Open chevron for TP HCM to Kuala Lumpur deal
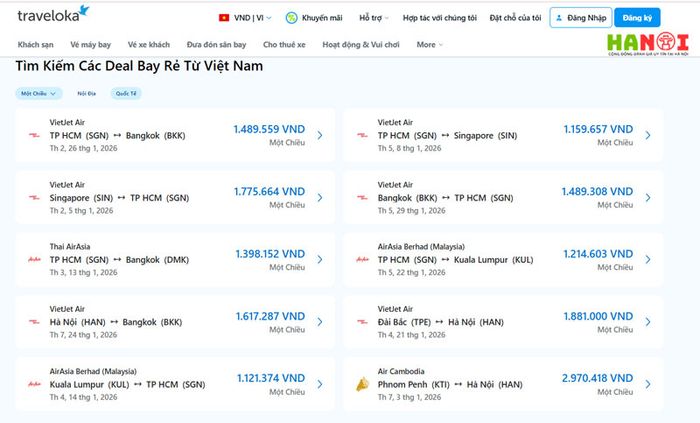Image resolution: width=700 pixels, height=423 pixels. click(648, 259)
